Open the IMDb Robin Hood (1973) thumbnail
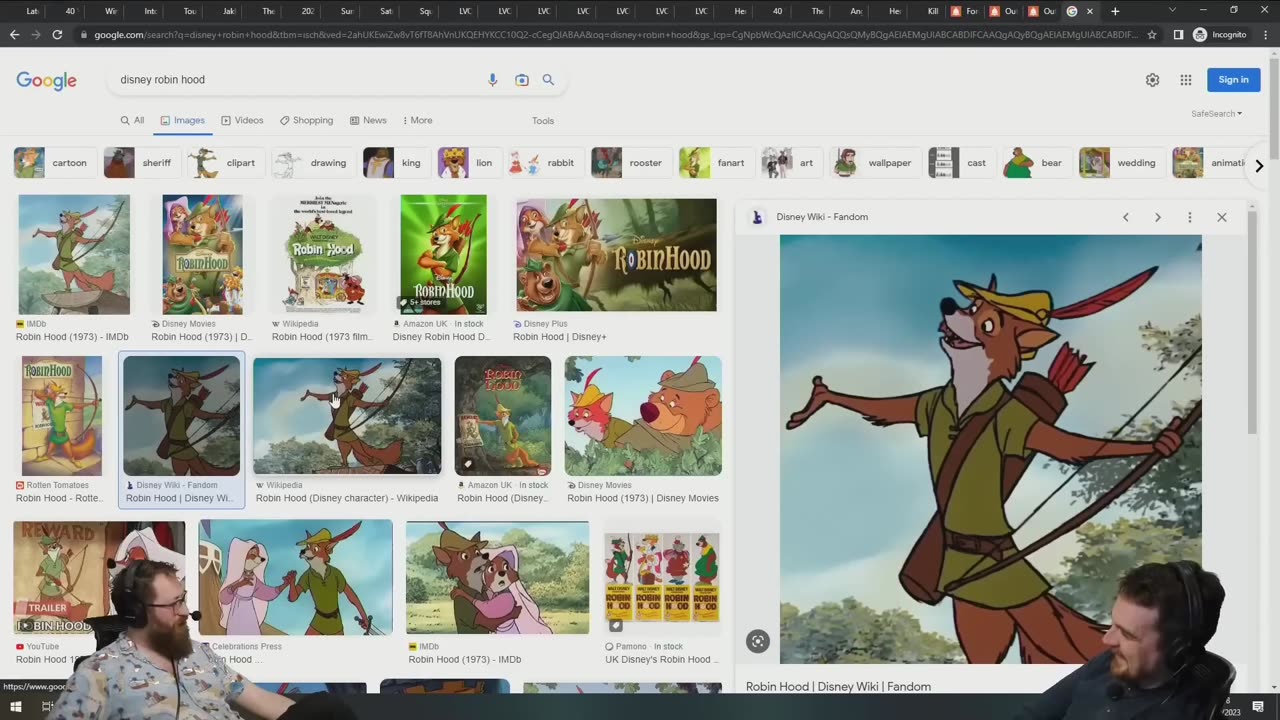 pyautogui.click(x=74, y=255)
